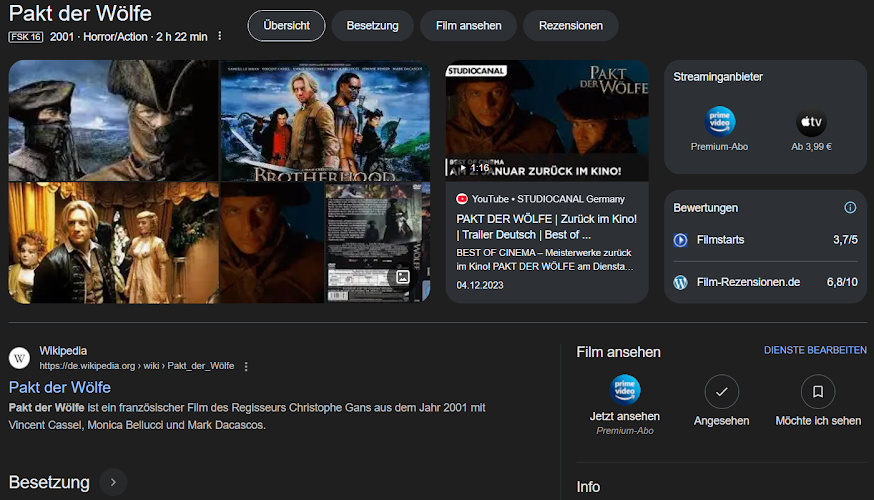Viewport: 874px width, 500px height.
Task: Mark the film as Angesehen
Action: coord(721,392)
